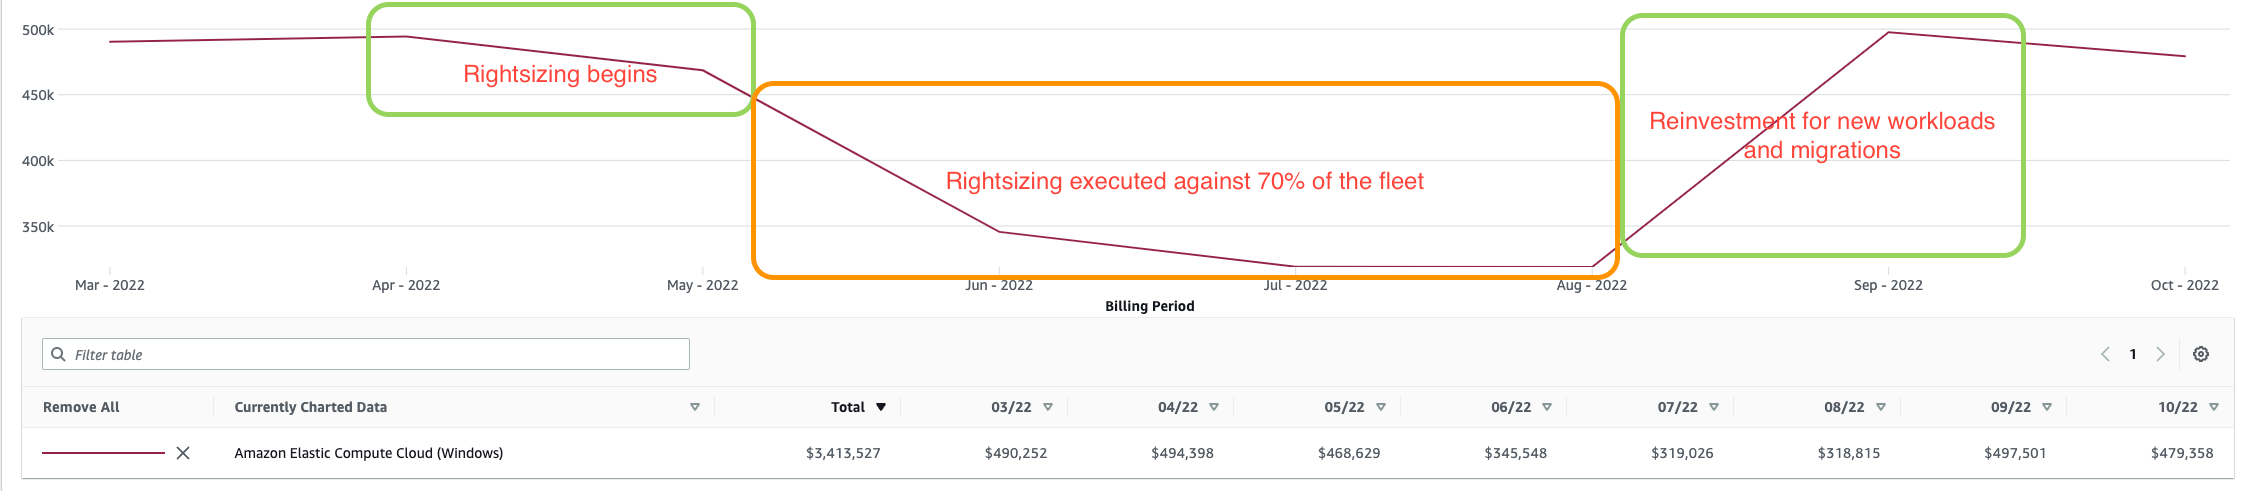Sort the 07/22 column
The image size is (2249, 491).
pyautogui.click(x=1714, y=407)
